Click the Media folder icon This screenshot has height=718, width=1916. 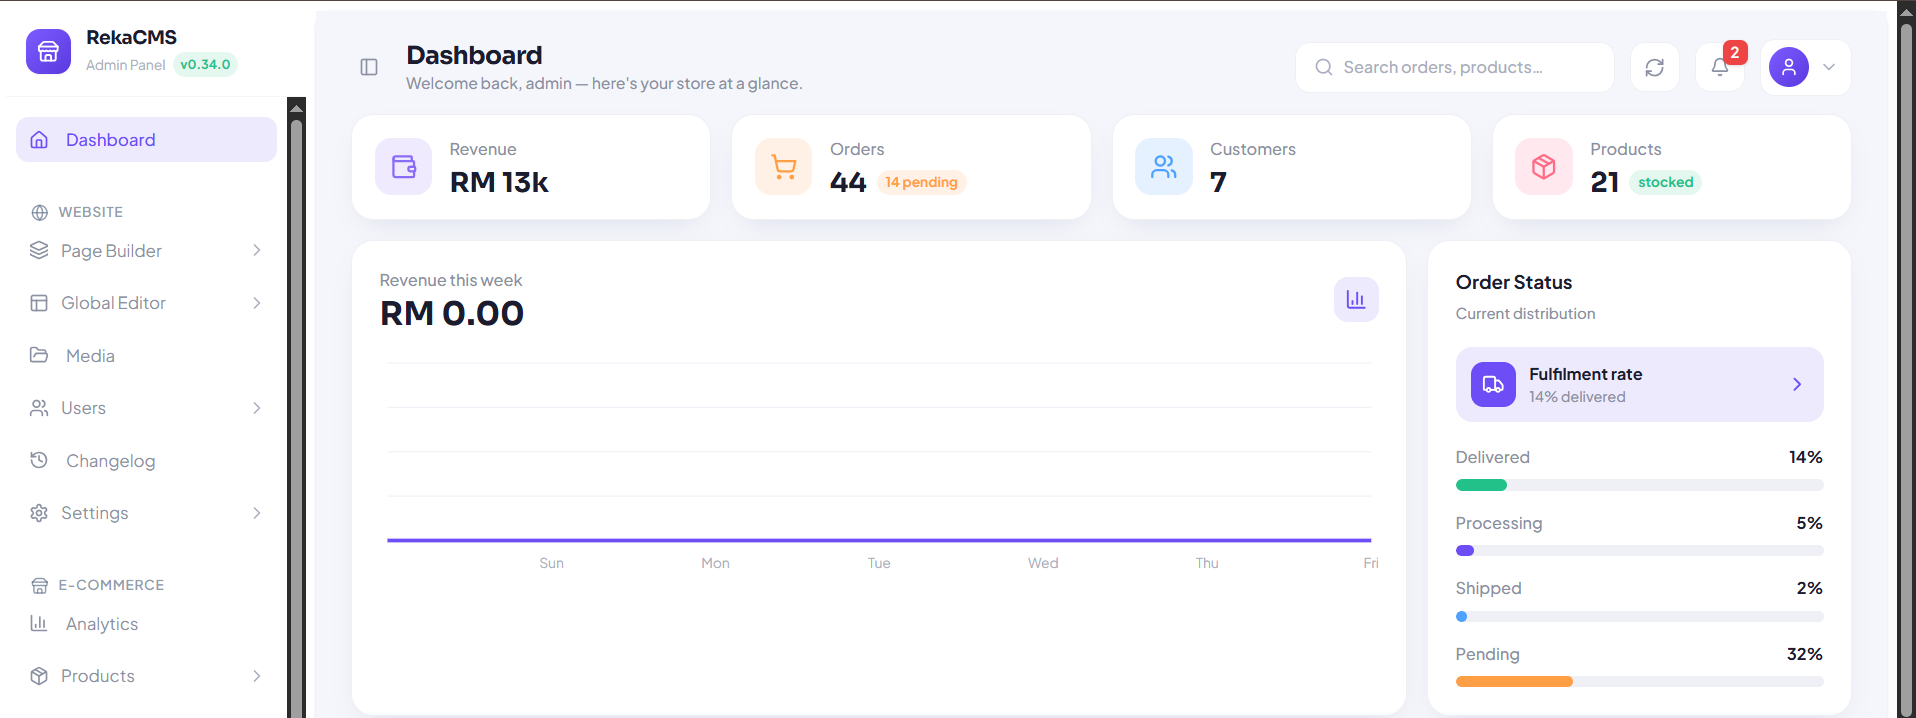pos(39,355)
